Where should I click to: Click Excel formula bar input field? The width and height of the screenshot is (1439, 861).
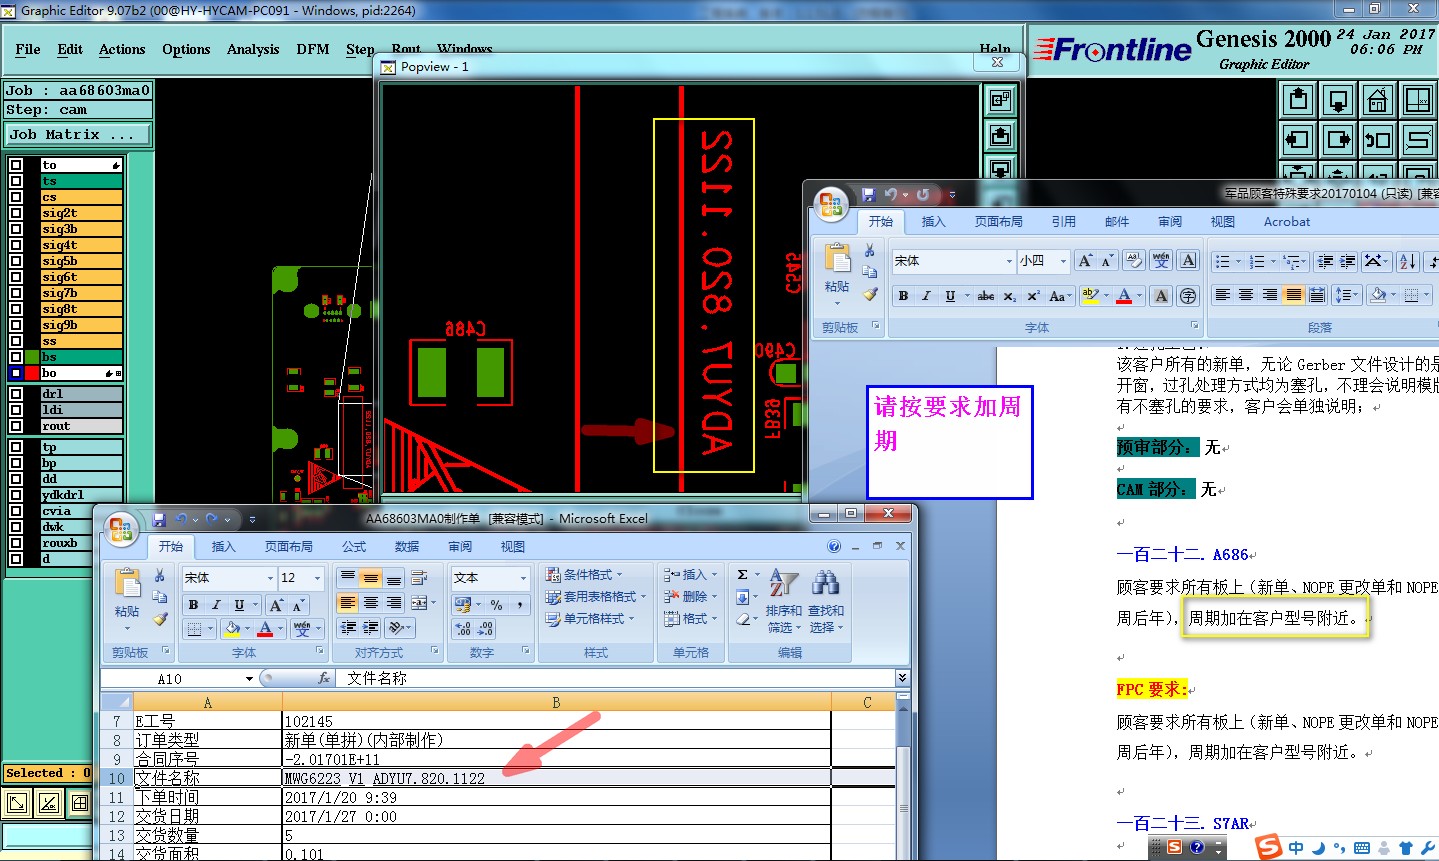point(617,678)
